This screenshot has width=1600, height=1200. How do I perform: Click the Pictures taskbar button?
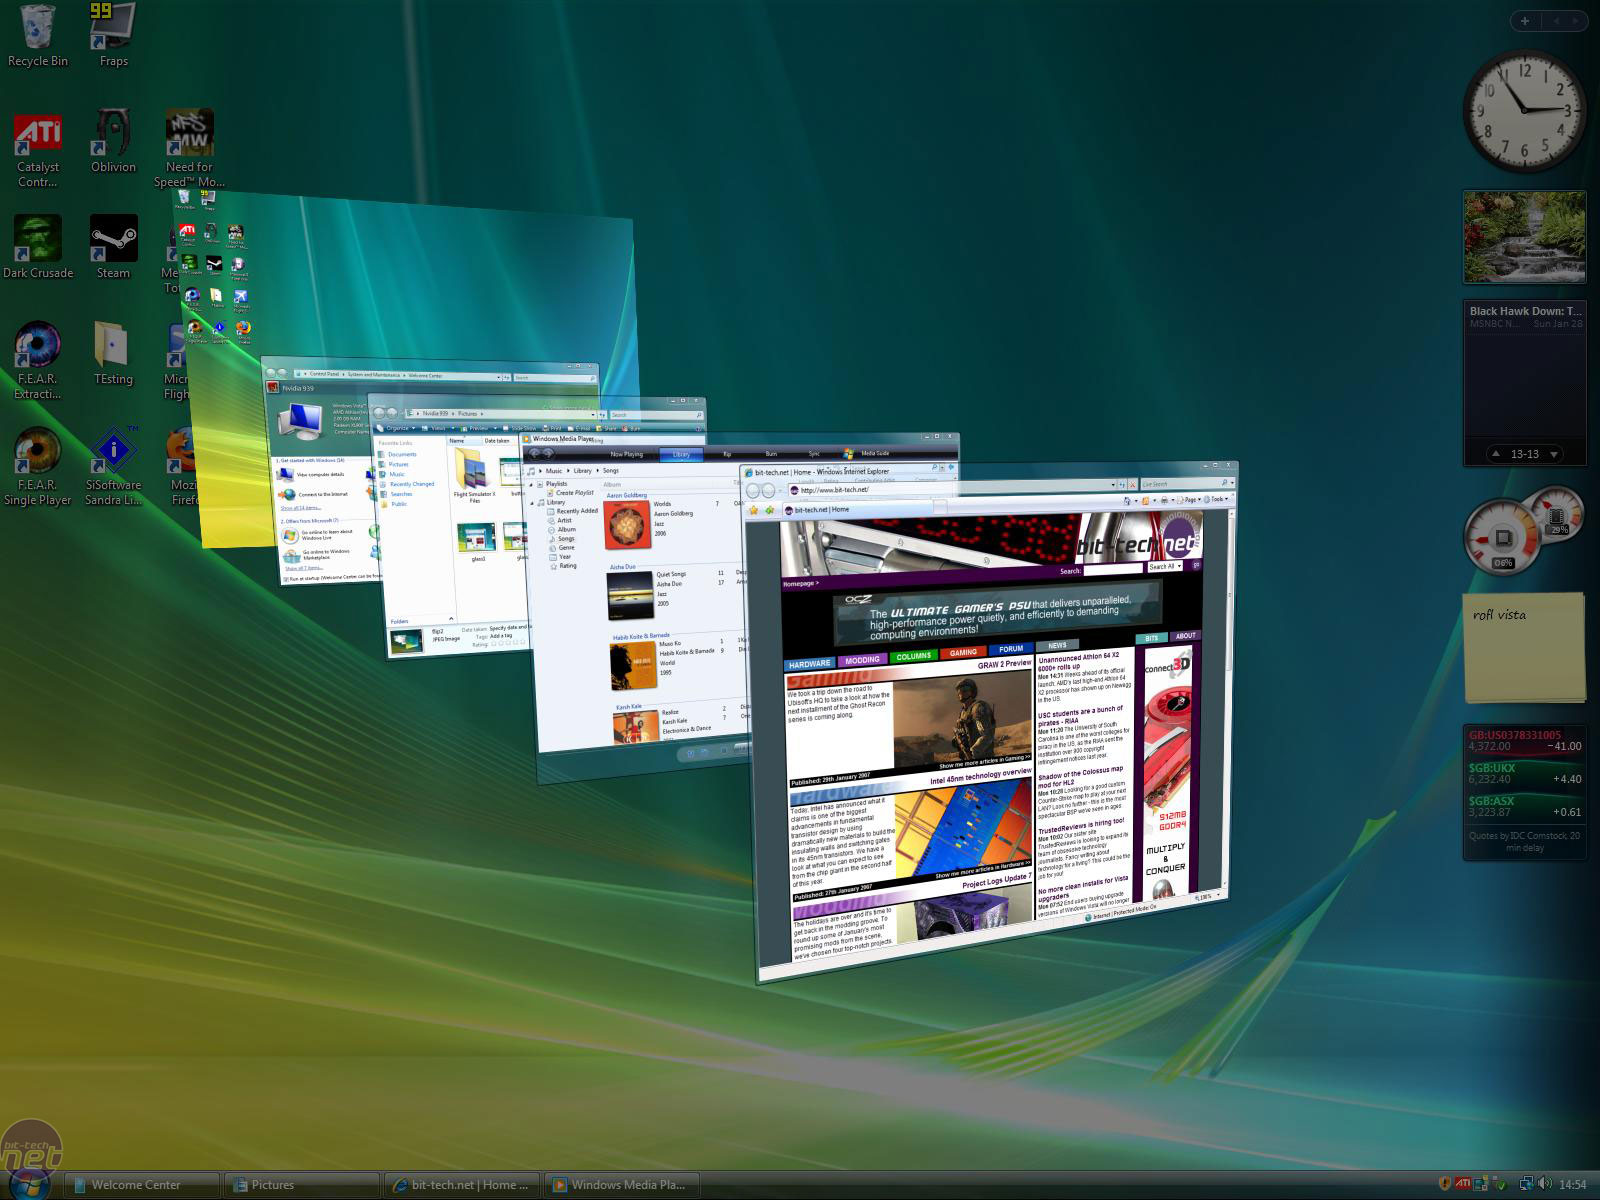click(x=302, y=1185)
